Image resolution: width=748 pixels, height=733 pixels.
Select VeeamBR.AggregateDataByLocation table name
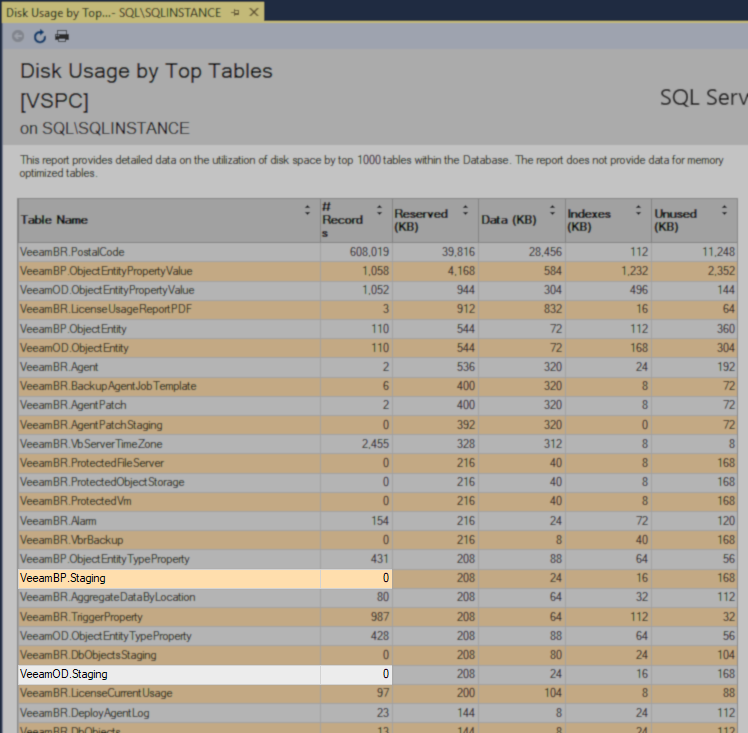point(107,597)
